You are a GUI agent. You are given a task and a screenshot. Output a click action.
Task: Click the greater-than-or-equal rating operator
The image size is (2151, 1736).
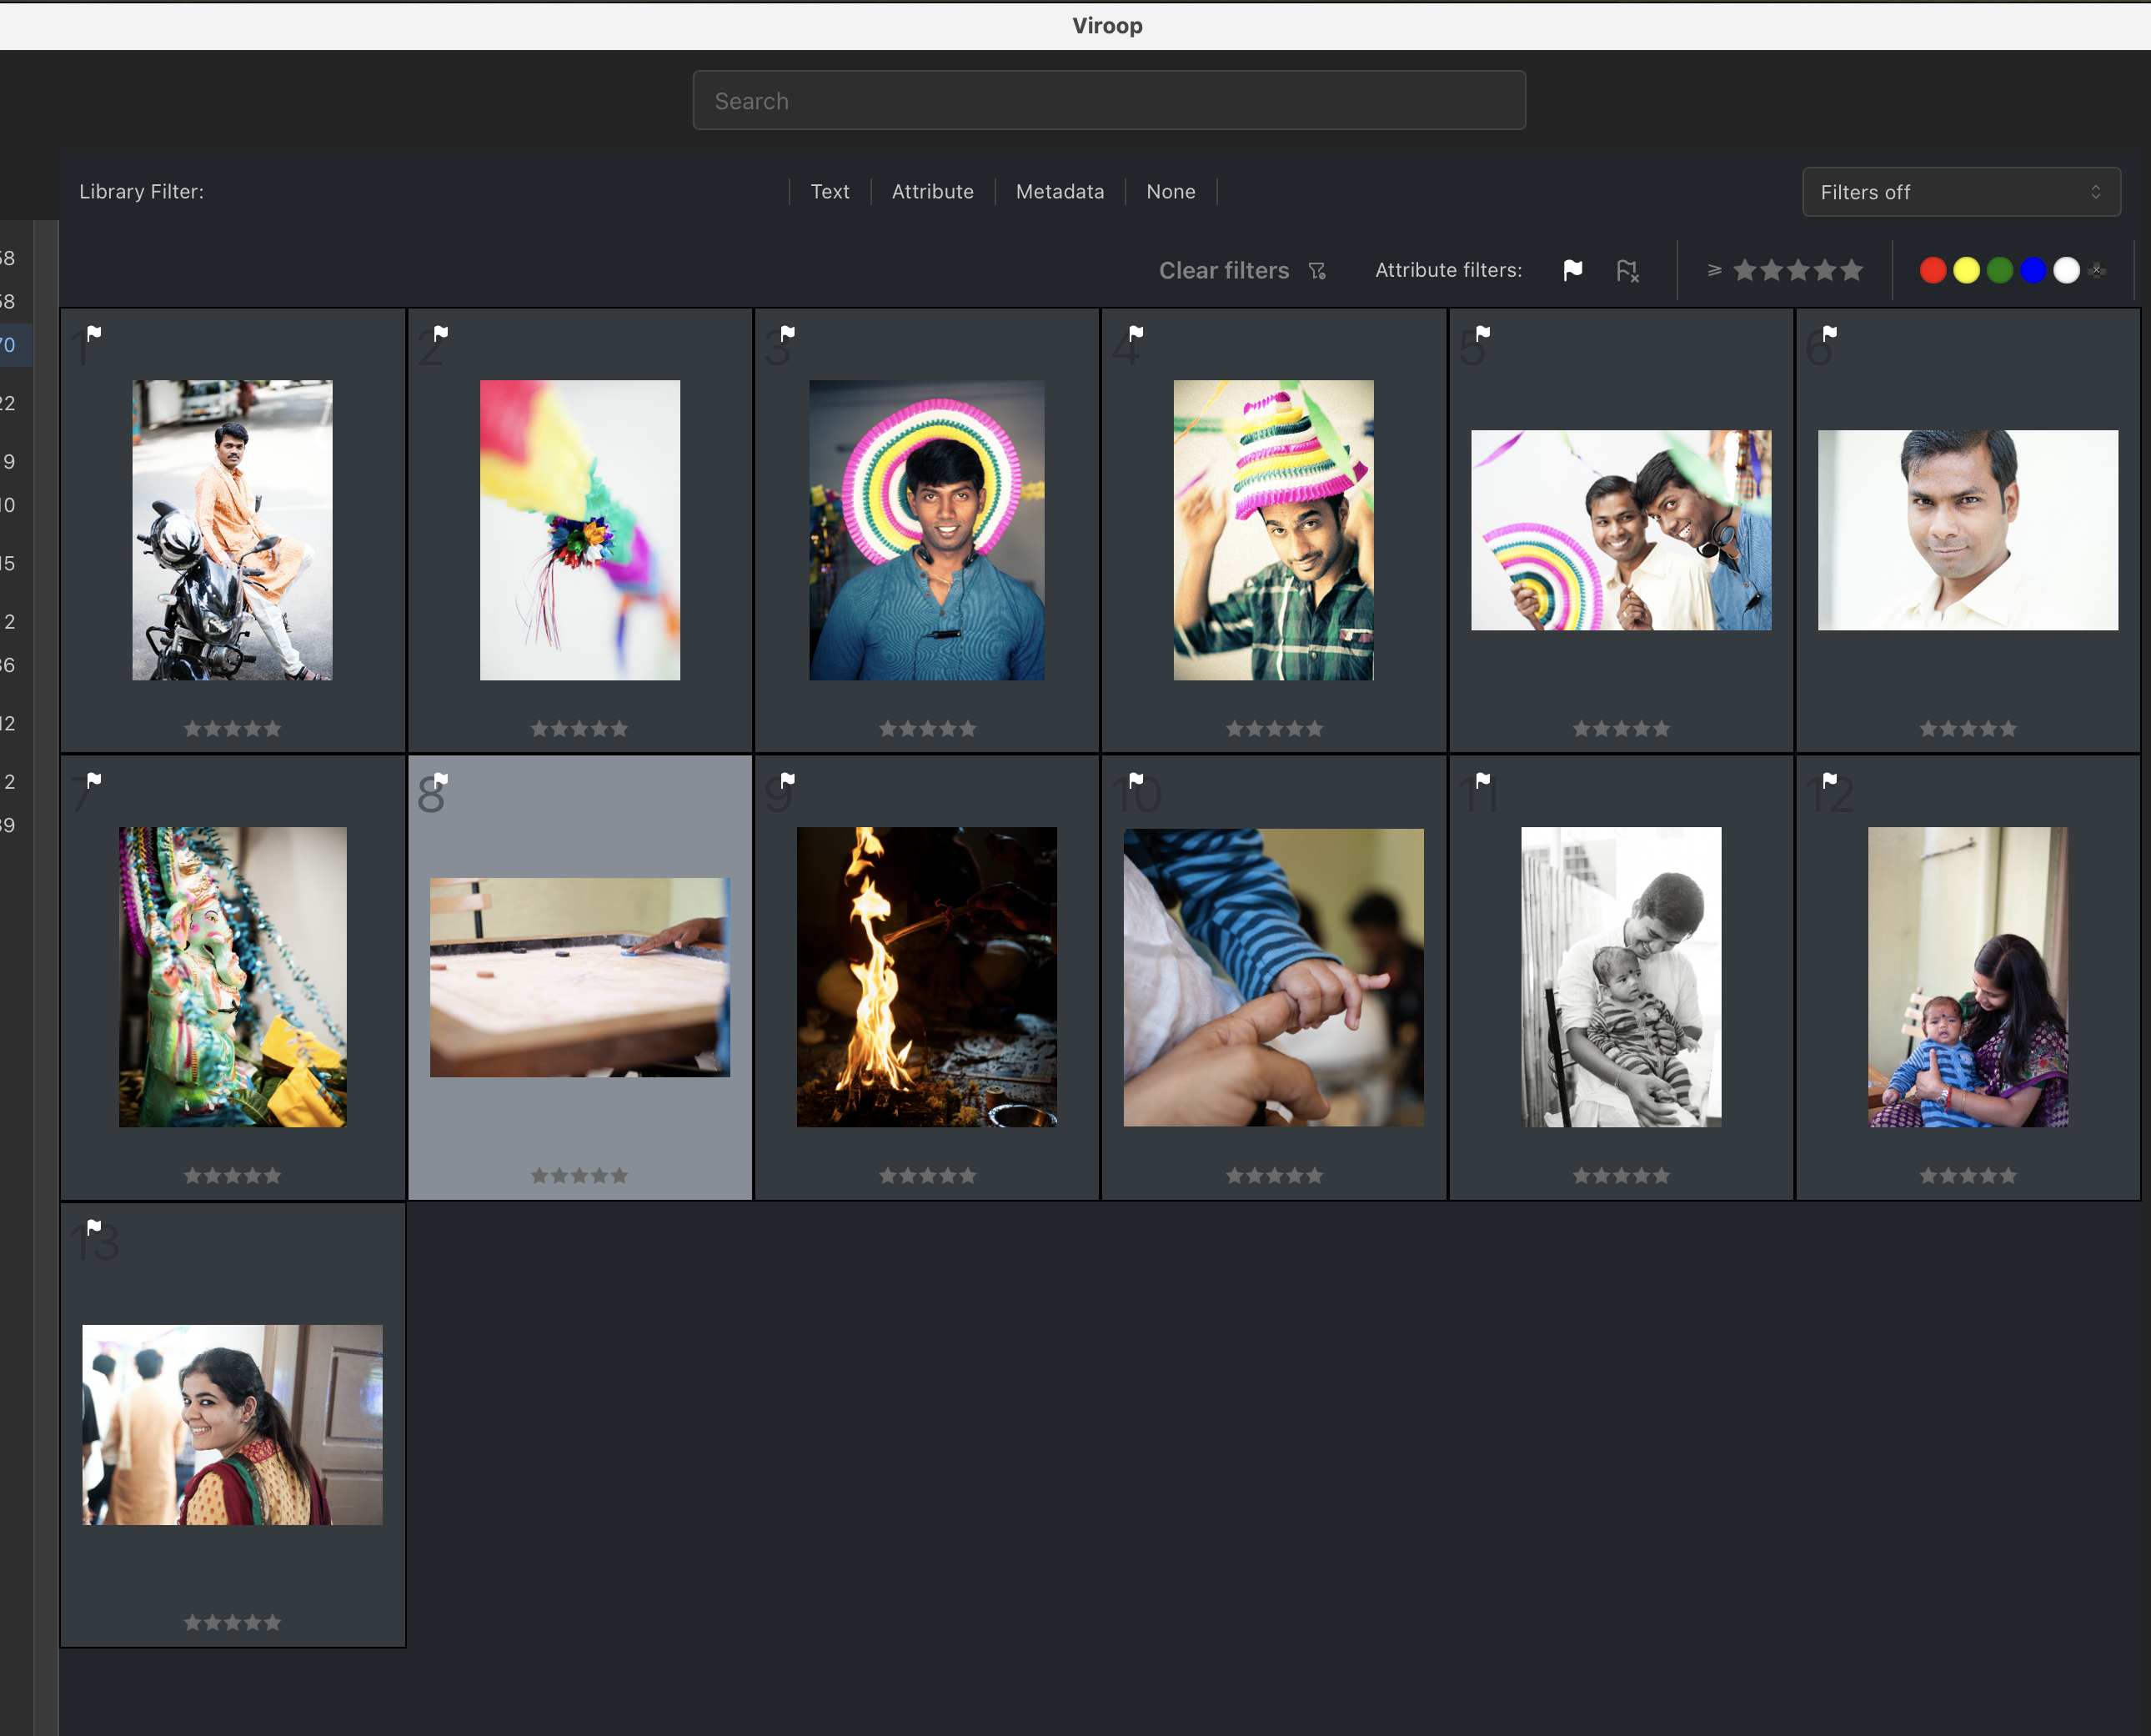[1714, 270]
